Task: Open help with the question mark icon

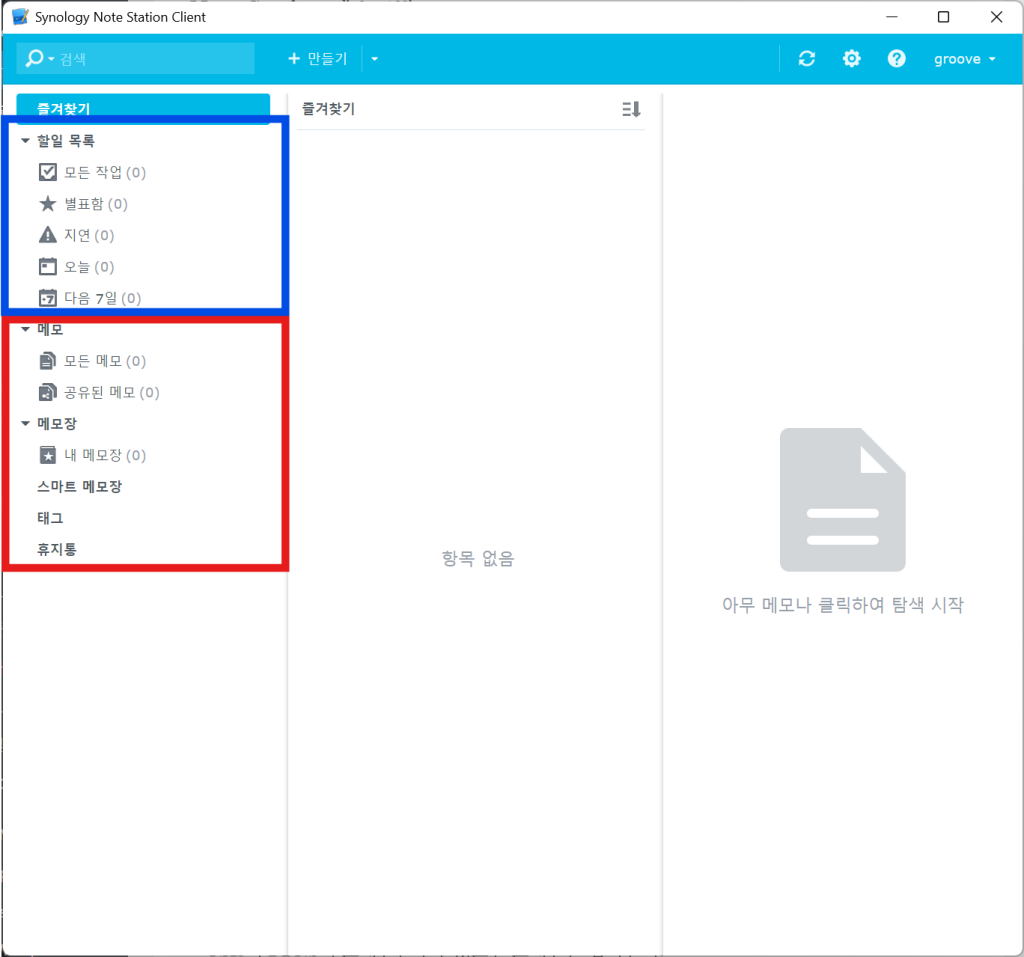Action: click(x=896, y=59)
